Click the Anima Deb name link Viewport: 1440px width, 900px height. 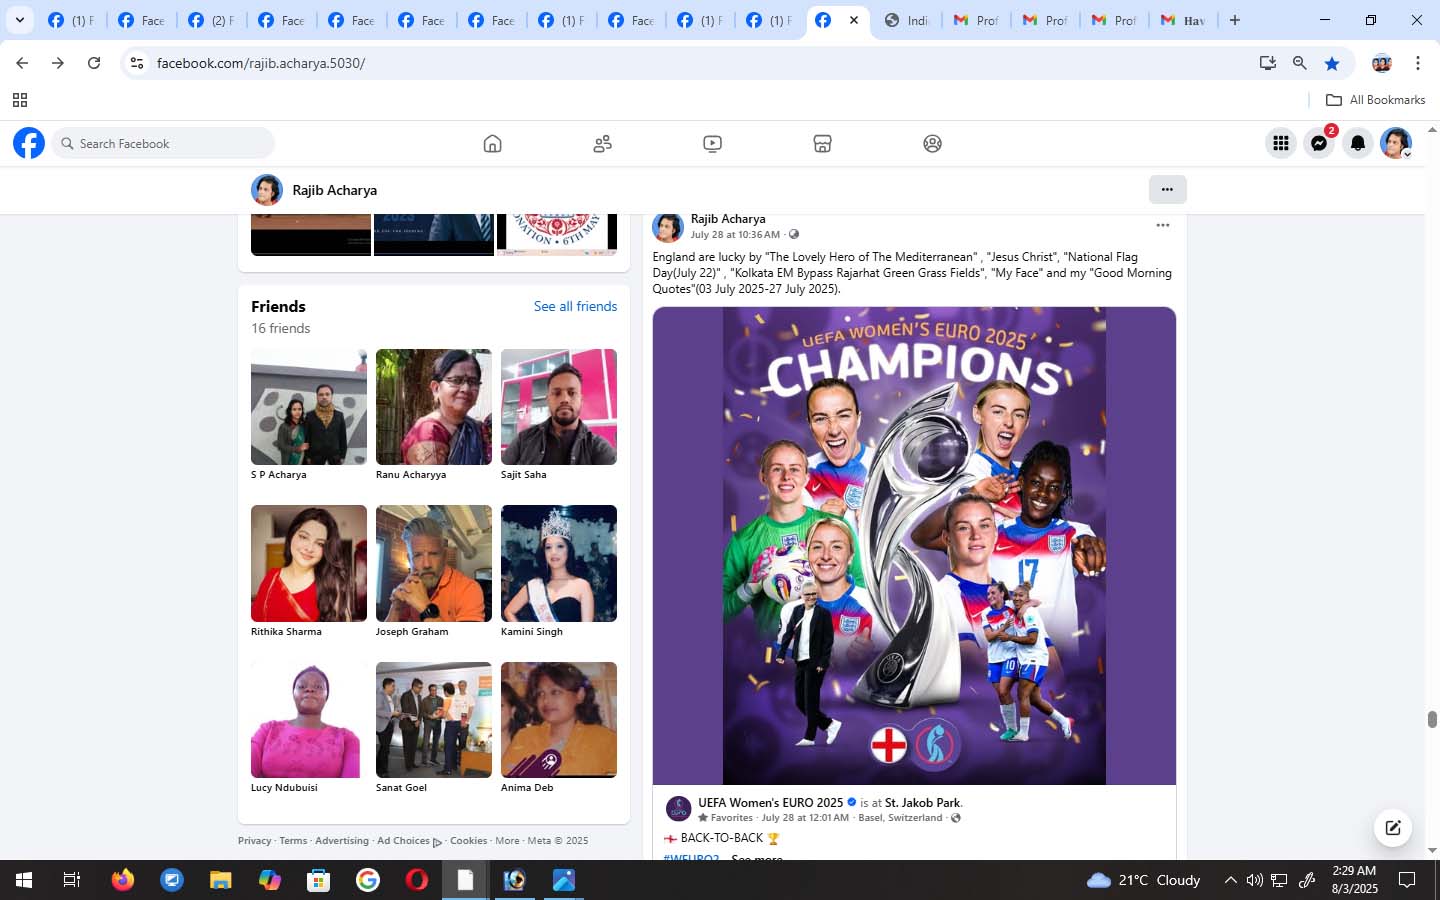click(x=527, y=788)
